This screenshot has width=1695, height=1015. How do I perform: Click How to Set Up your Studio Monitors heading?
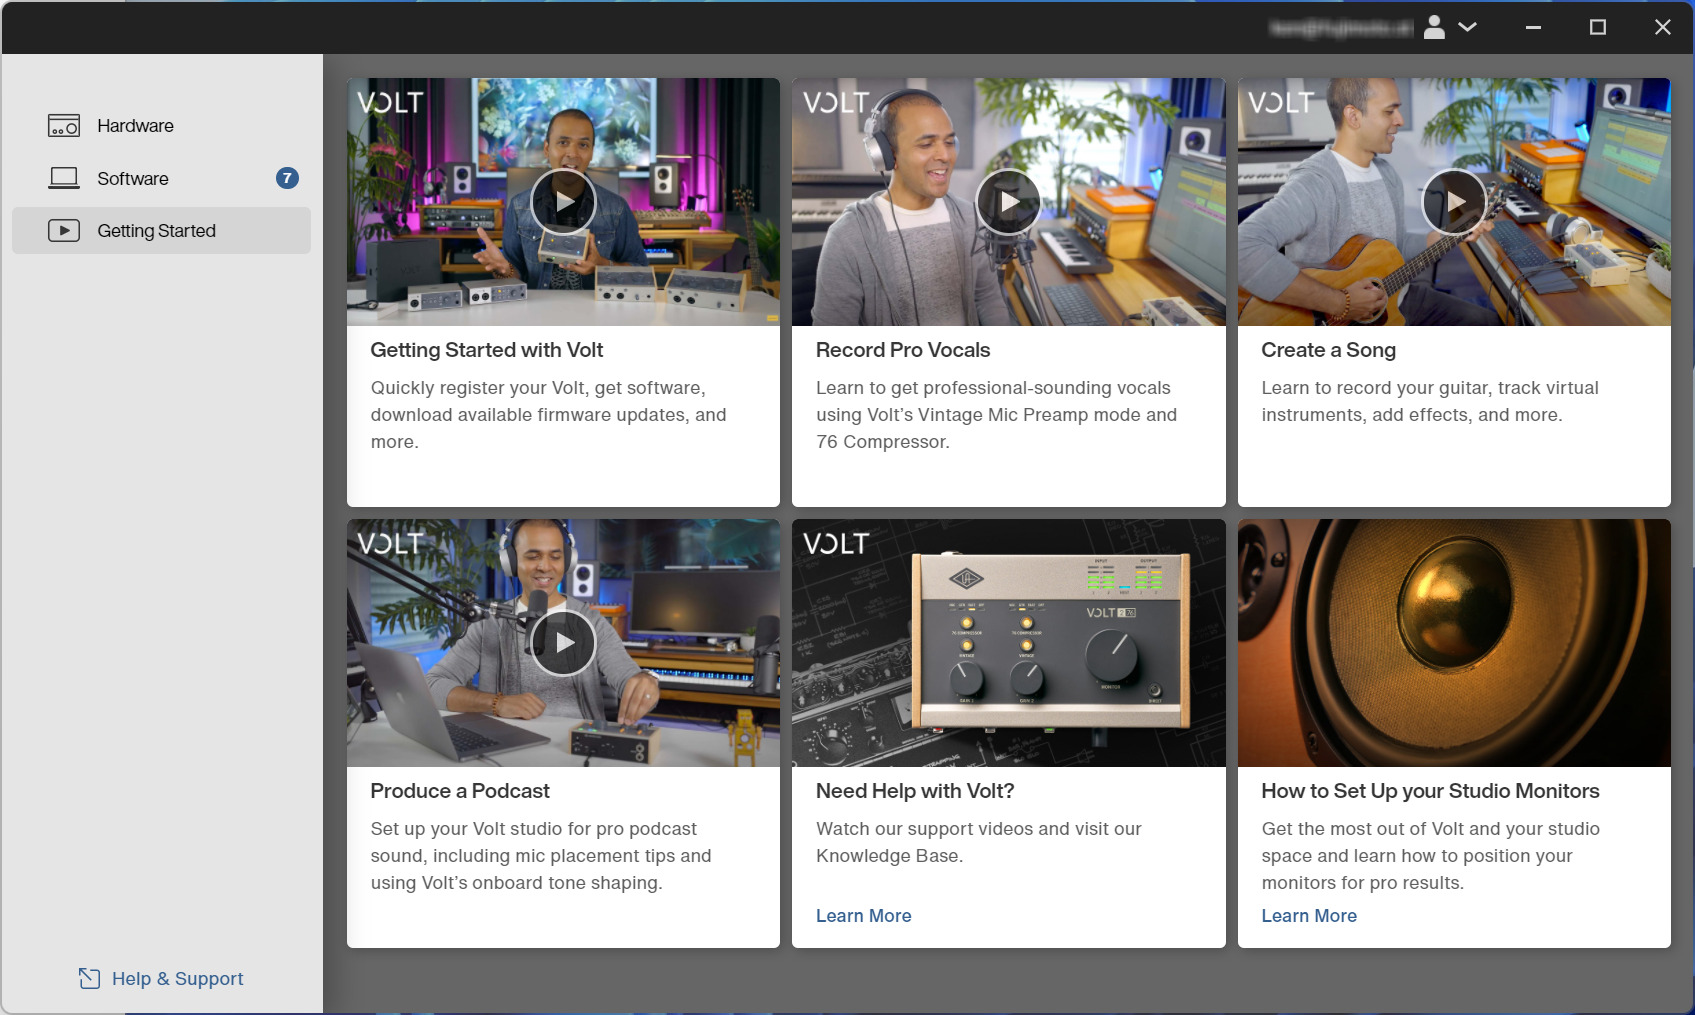point(1430,791)
